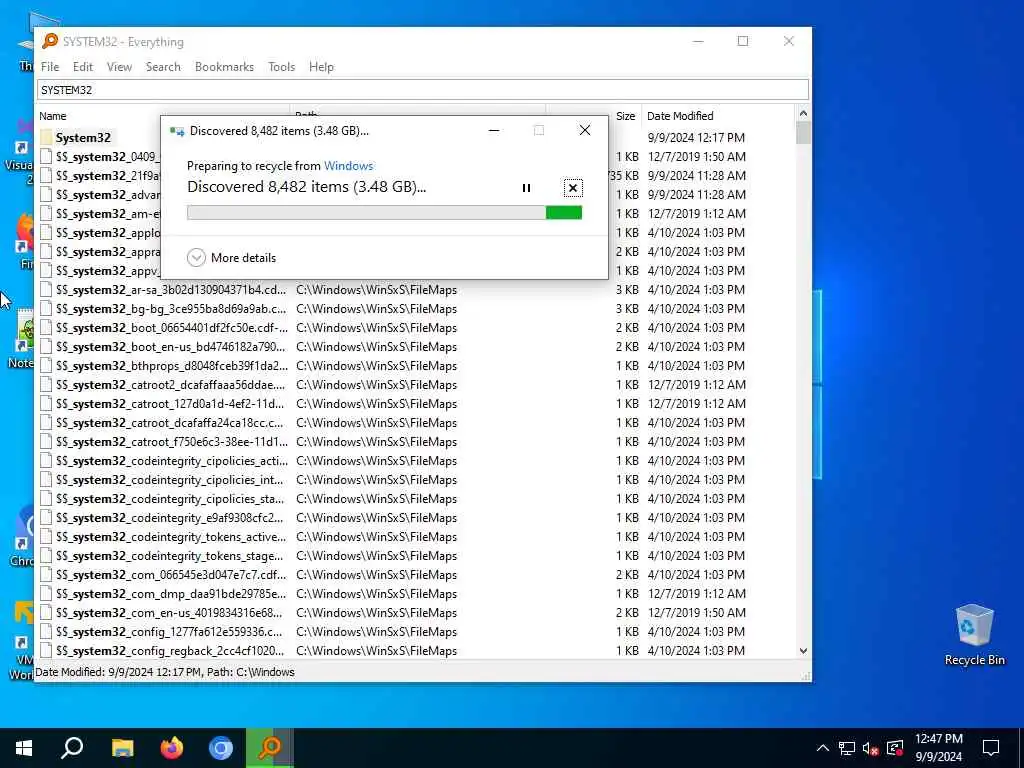
Task: Click file icon of $$_system32_codeintegrity_tokens_active row
Action: pos(46,536)
